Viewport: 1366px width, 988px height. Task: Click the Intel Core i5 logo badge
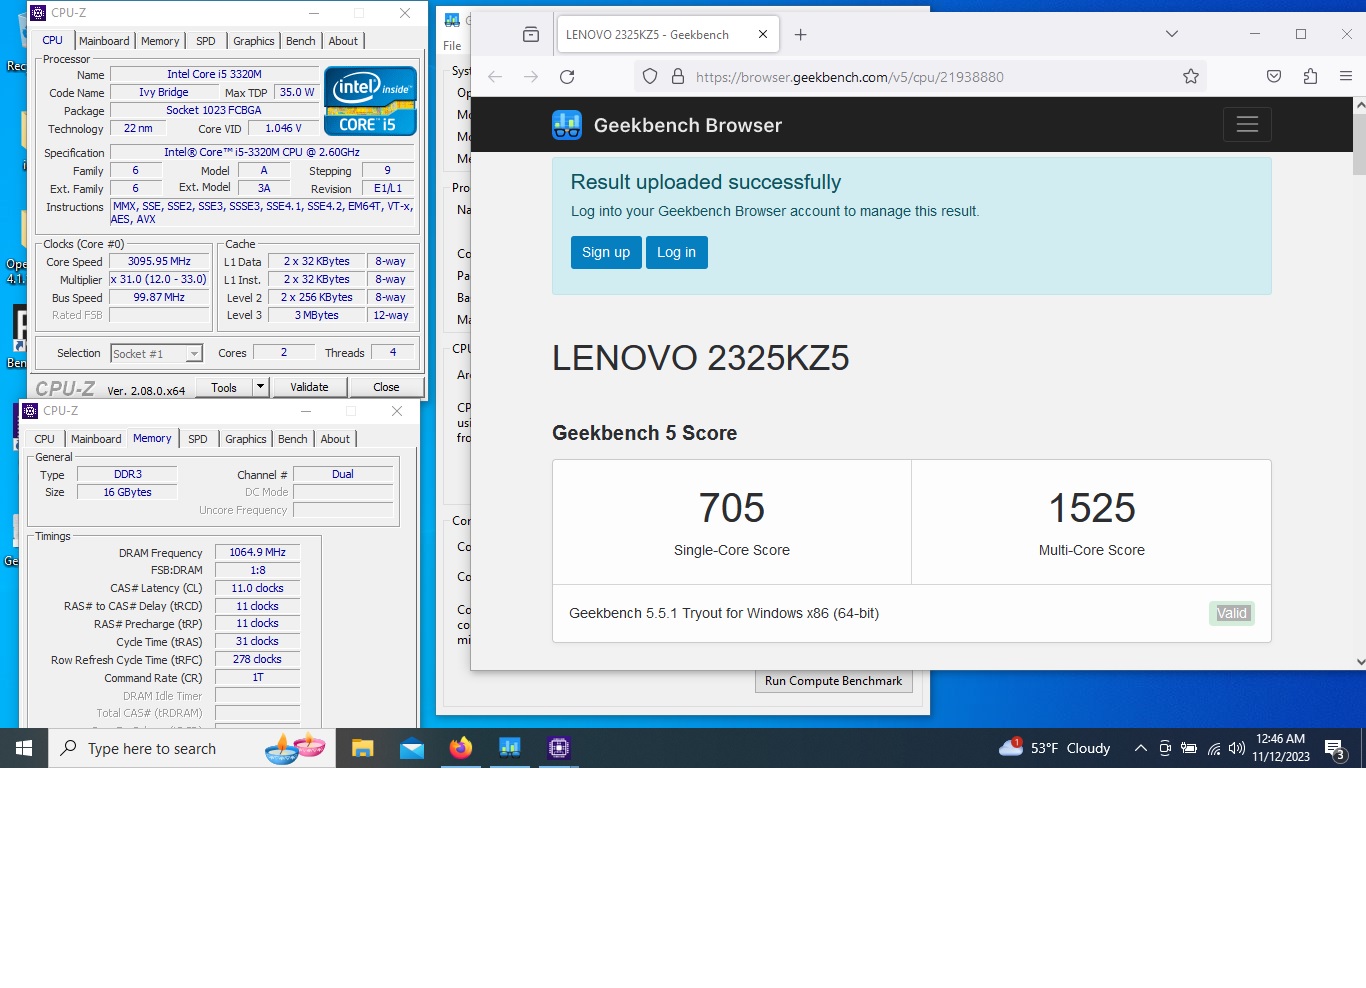point(371,101)
